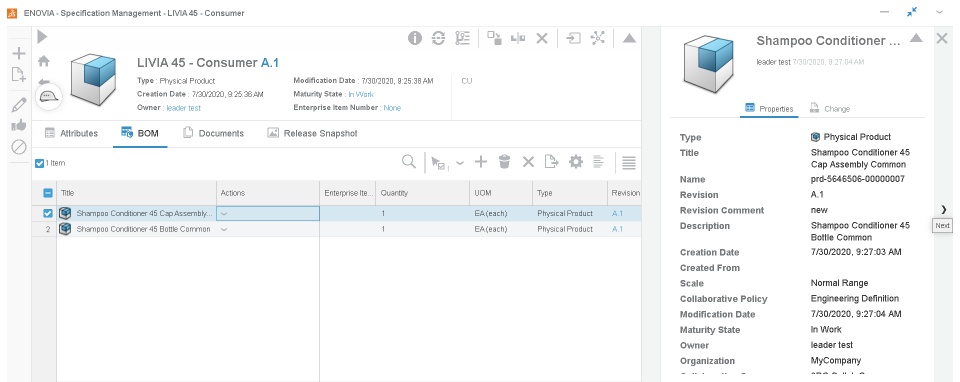Uncheck the Cap Assembly row checkbox

pos(48,214)
